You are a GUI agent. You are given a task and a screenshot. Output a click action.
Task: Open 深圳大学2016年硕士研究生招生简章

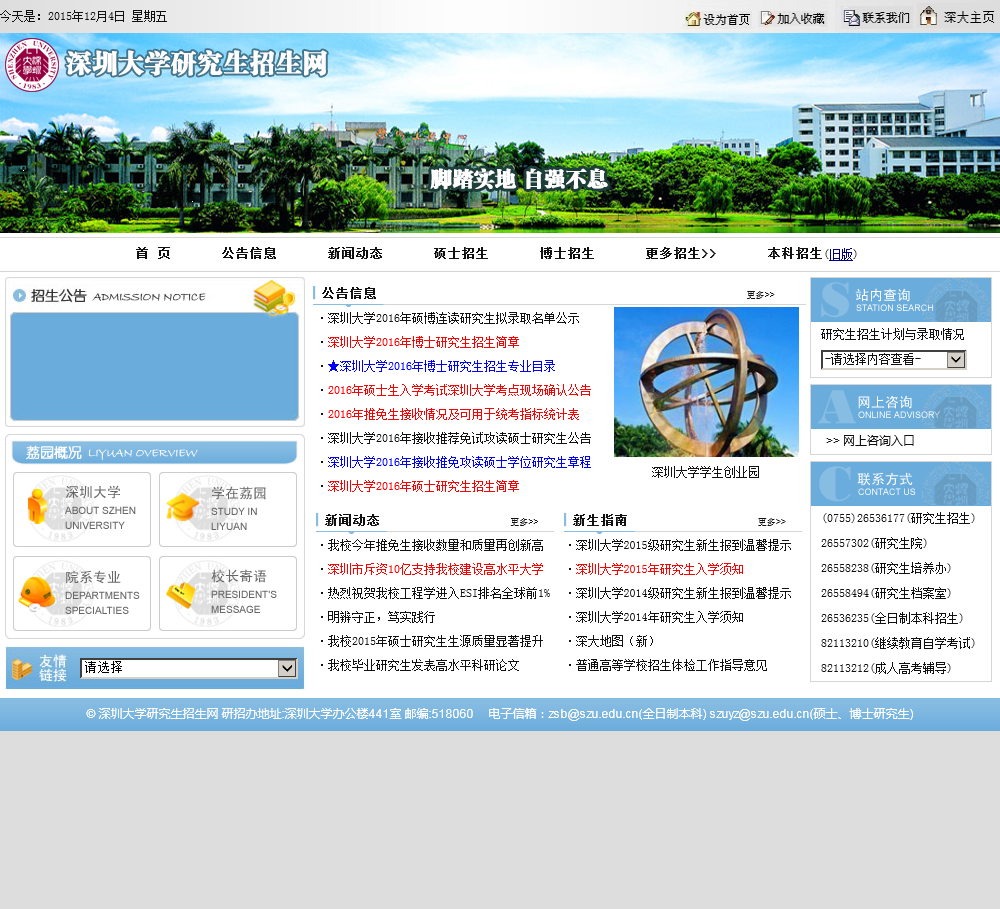tap(423, 487)
